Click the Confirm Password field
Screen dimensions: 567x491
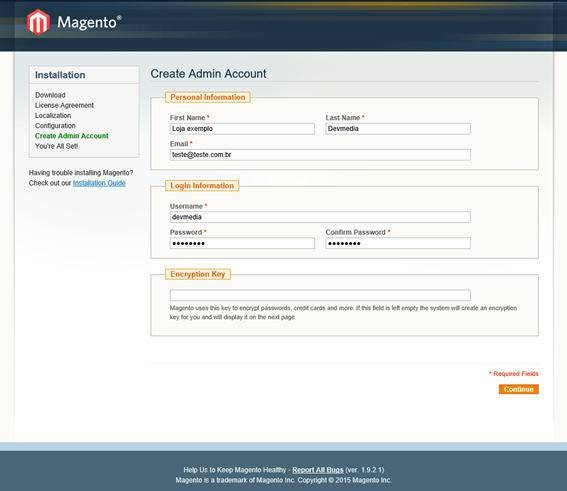(398, 243)
